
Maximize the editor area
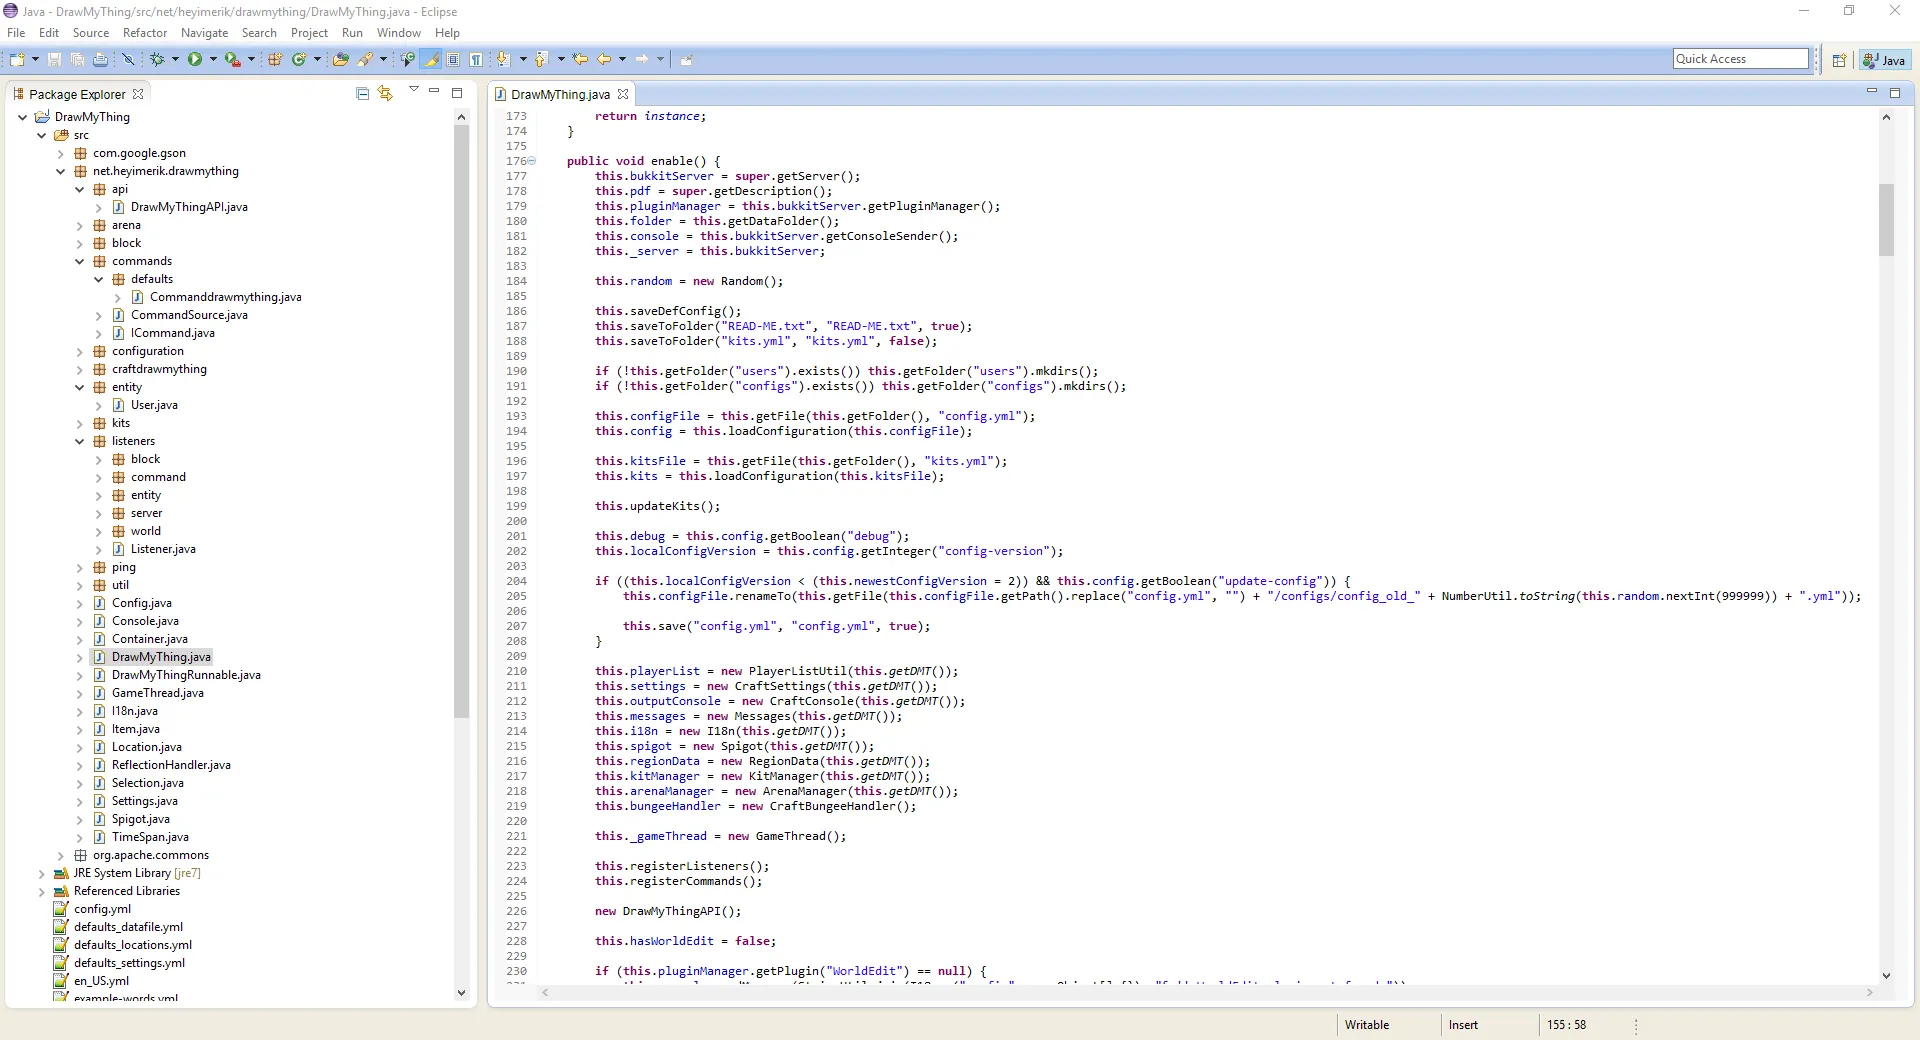coord(1894,93)
